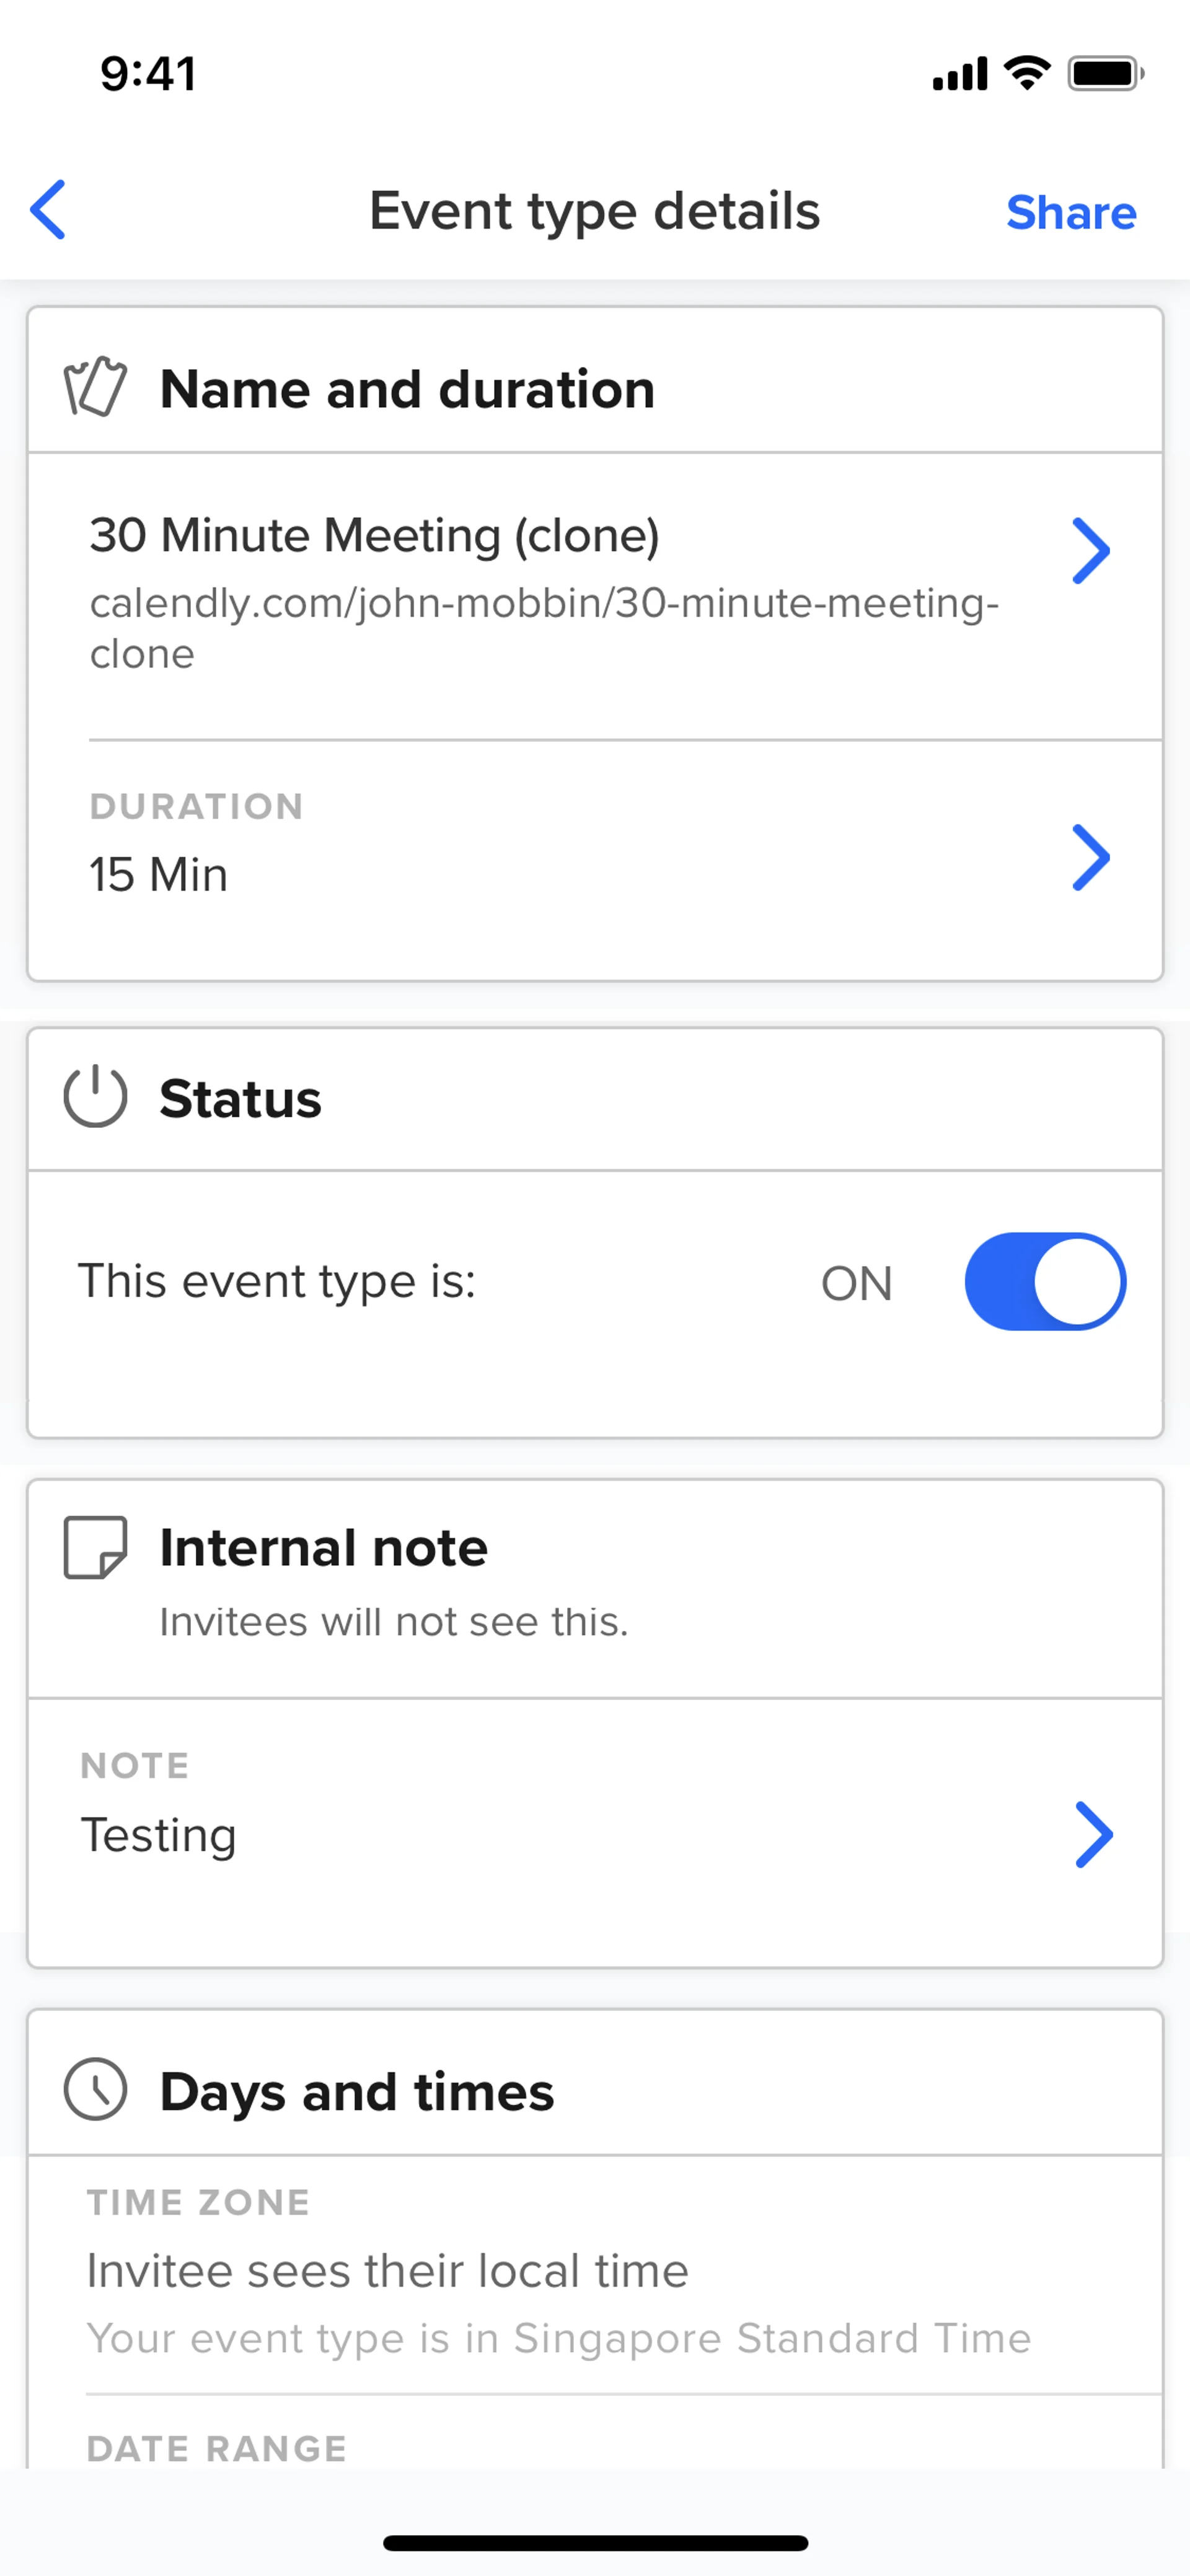
Task: Tap the battery icon in status bar
Action: (1105, 74)
